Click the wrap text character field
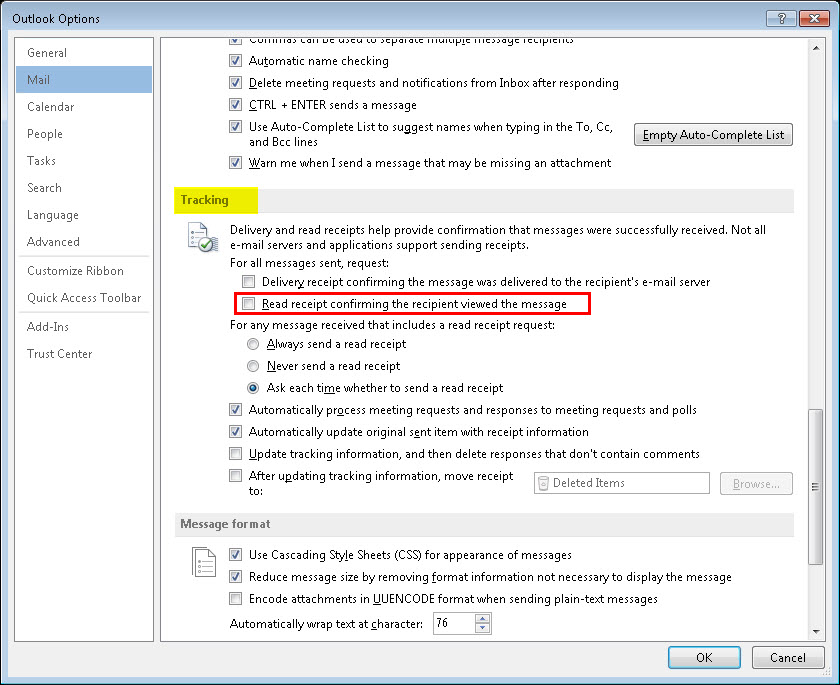The height and width of the screenshot is (685, 840). coord(454,623)
